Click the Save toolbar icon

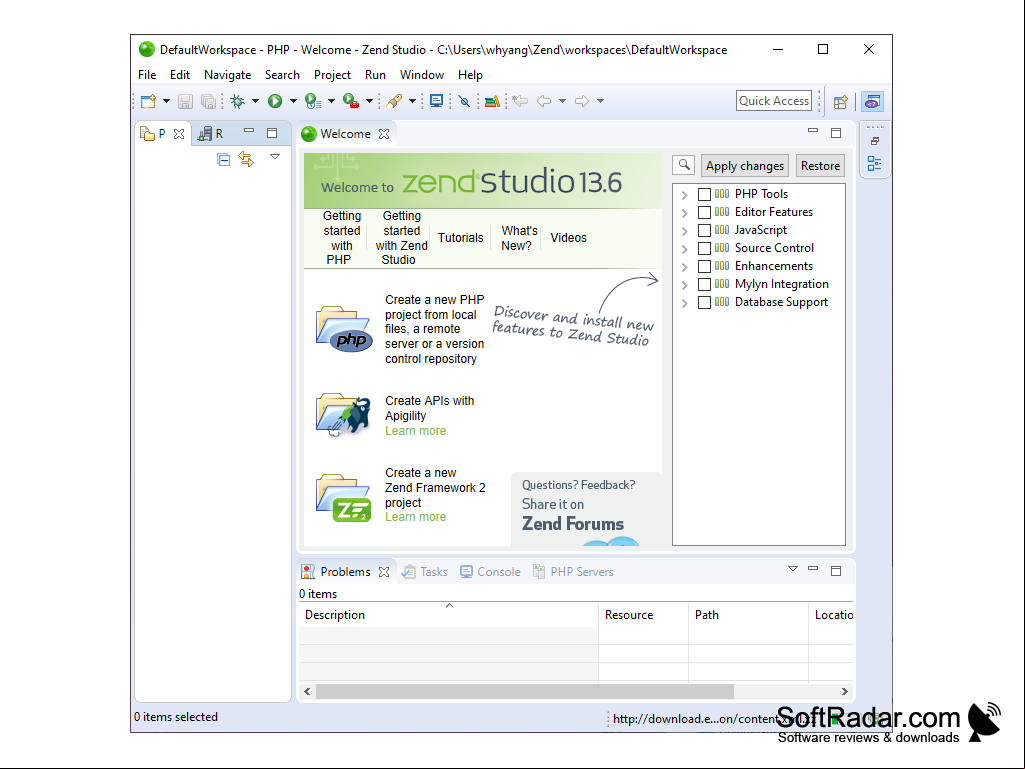tap(186, 101)
